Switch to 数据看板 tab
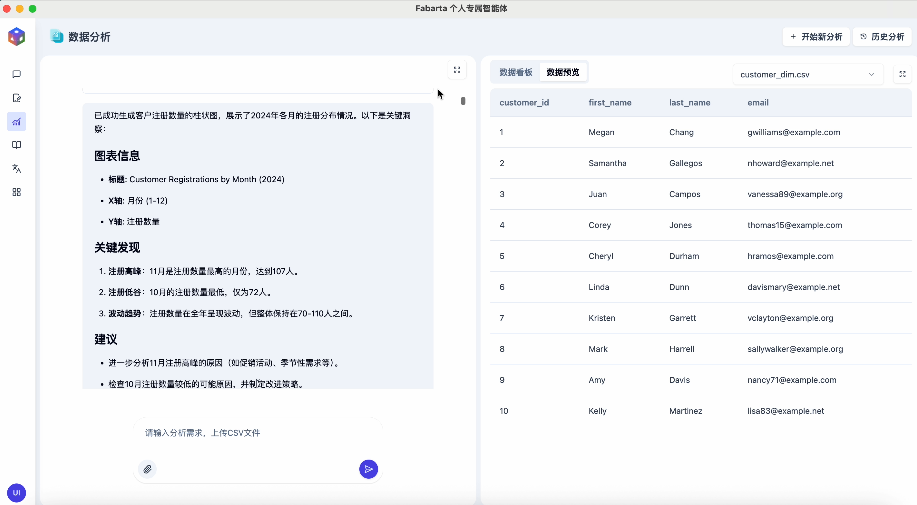 [x=516, y=72]
